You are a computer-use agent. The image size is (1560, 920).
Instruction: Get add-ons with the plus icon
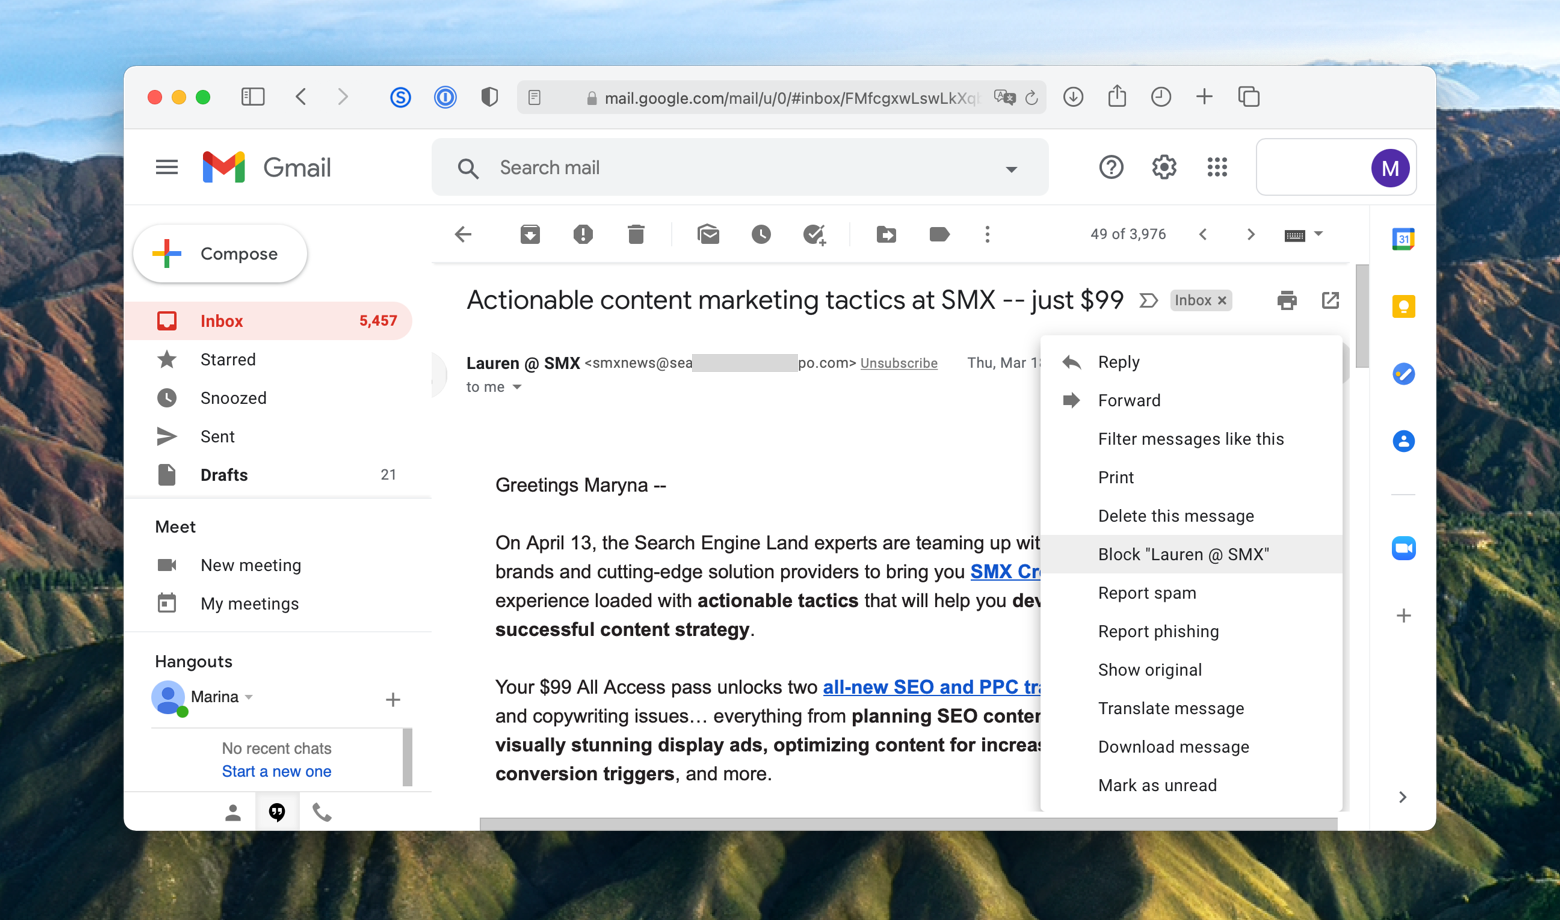(1403, 616)
